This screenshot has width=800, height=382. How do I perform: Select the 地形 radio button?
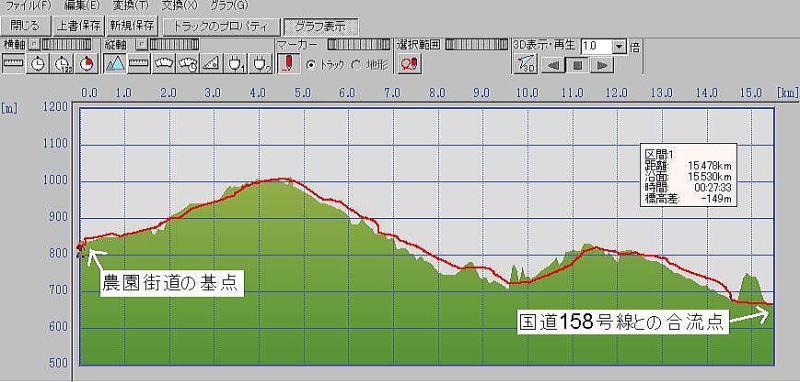[356, 65]
